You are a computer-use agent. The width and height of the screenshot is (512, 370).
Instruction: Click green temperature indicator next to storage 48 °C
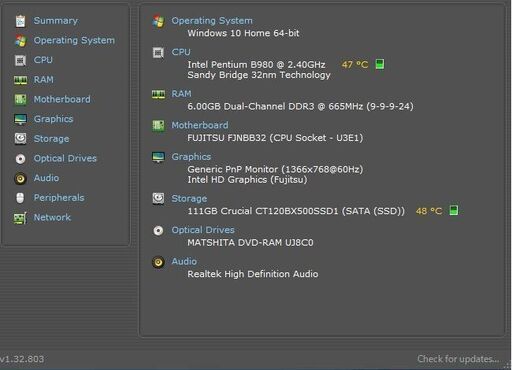point(454,210)
